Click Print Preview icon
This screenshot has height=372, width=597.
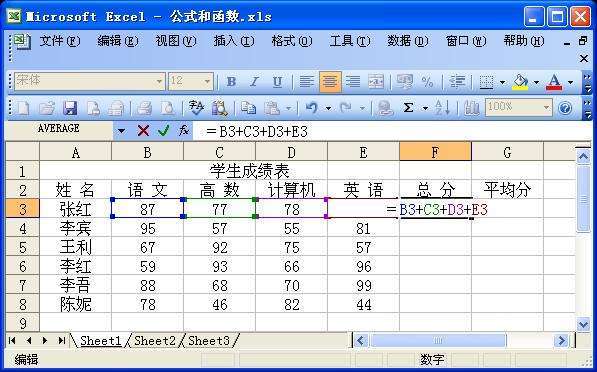tap(167, 109)
